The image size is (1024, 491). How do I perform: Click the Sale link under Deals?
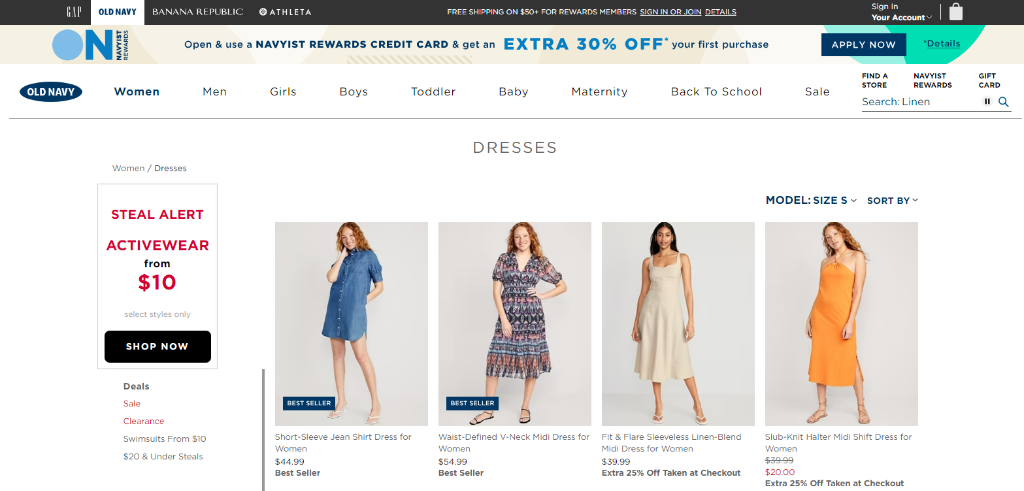click(x=132, y=404)
